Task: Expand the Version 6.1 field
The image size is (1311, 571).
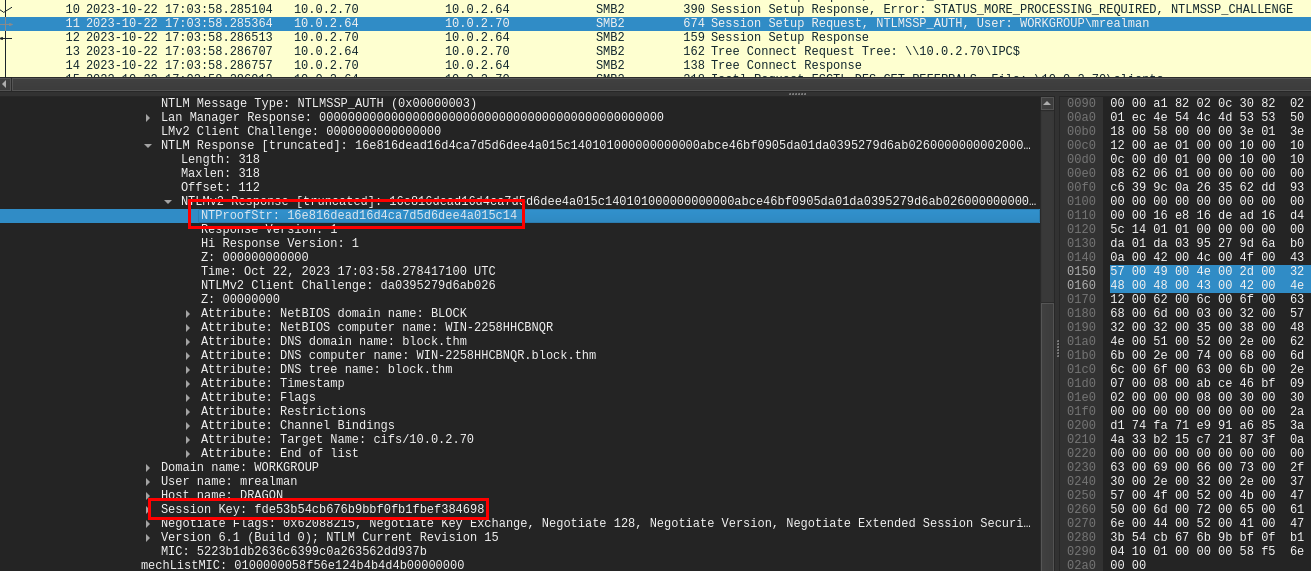Action: [148, 538]
